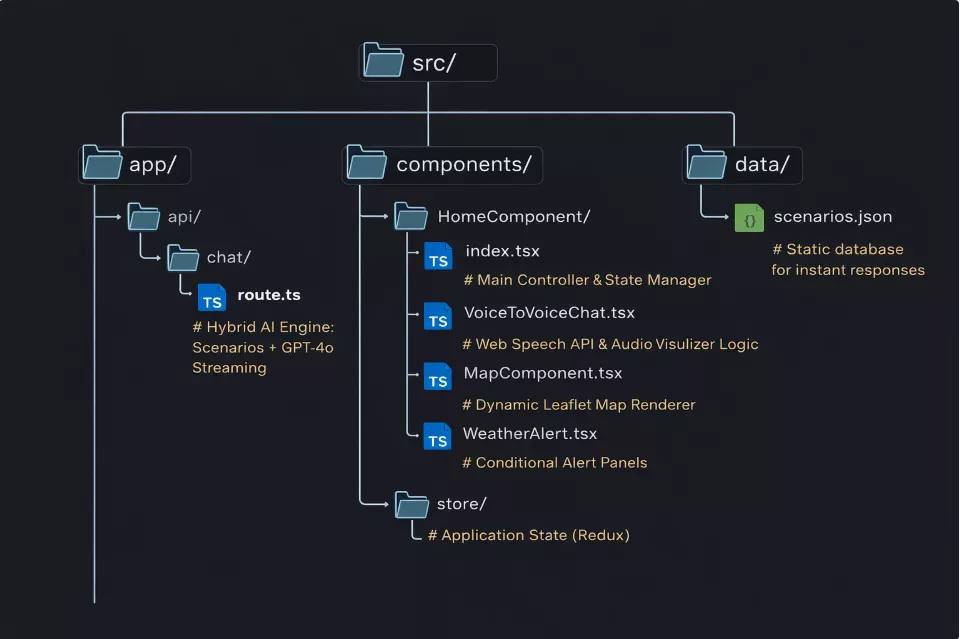Click the Application State (Redux) comment
960x639 pixels.
click(x=528, y=535)
